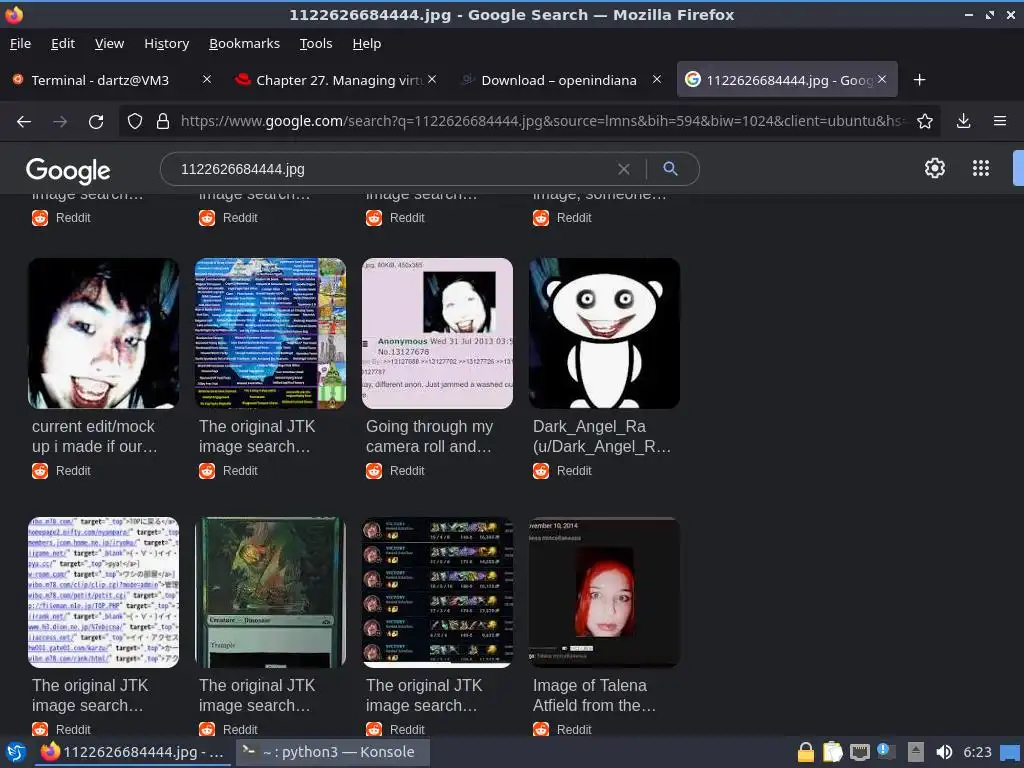
Task: Adjust volume via speaker tray icon
Action: 944,752
